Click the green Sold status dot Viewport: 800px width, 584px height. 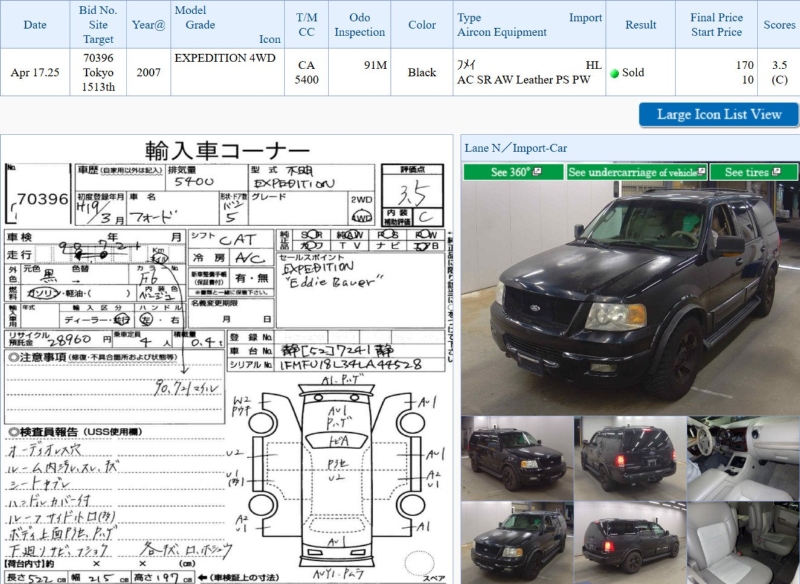tap(615, 73)
